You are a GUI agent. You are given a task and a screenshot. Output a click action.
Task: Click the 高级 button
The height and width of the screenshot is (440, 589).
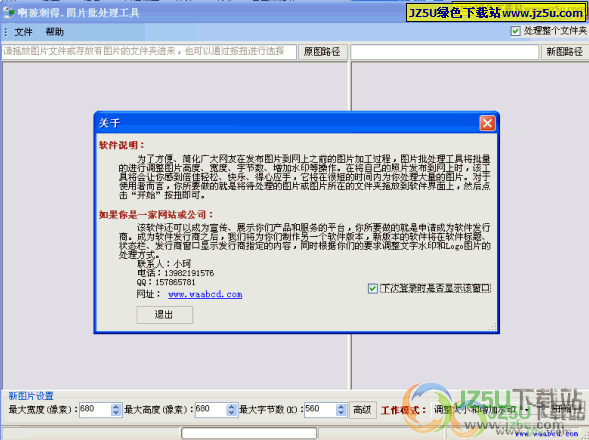pos(362,410)
